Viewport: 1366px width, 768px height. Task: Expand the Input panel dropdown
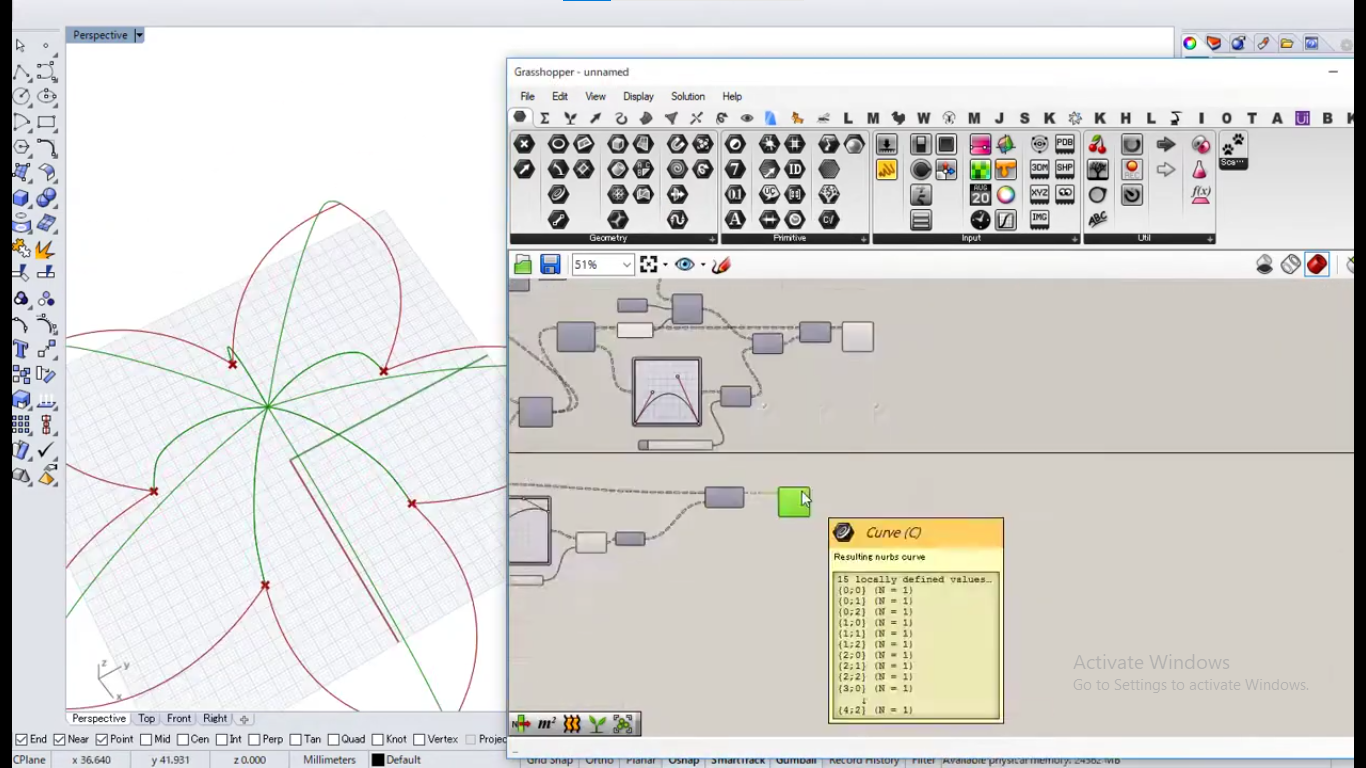[1076, 239]
